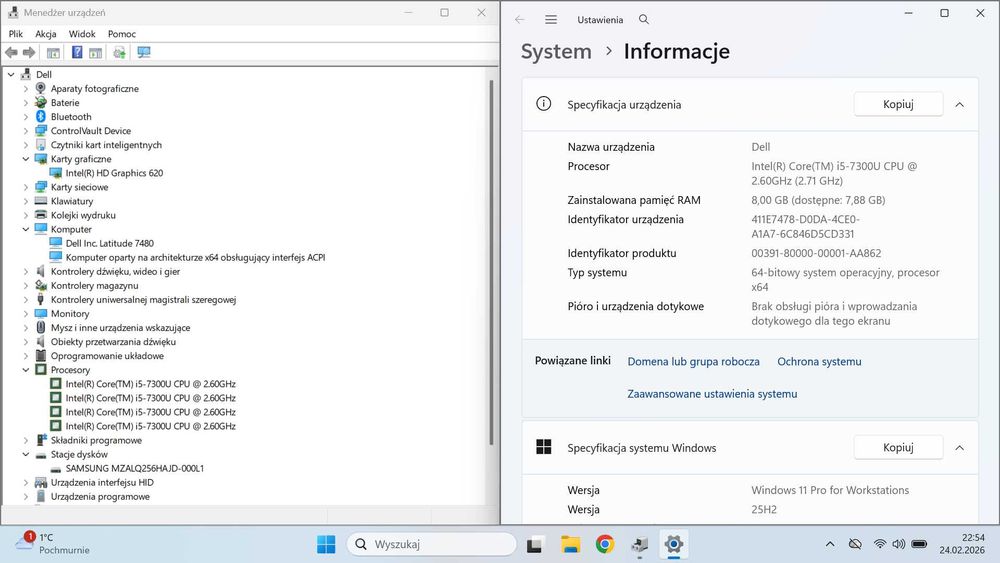
Task: Click the Back arrow in Device Manager toolbar
Action: click(x=11, y=52)
